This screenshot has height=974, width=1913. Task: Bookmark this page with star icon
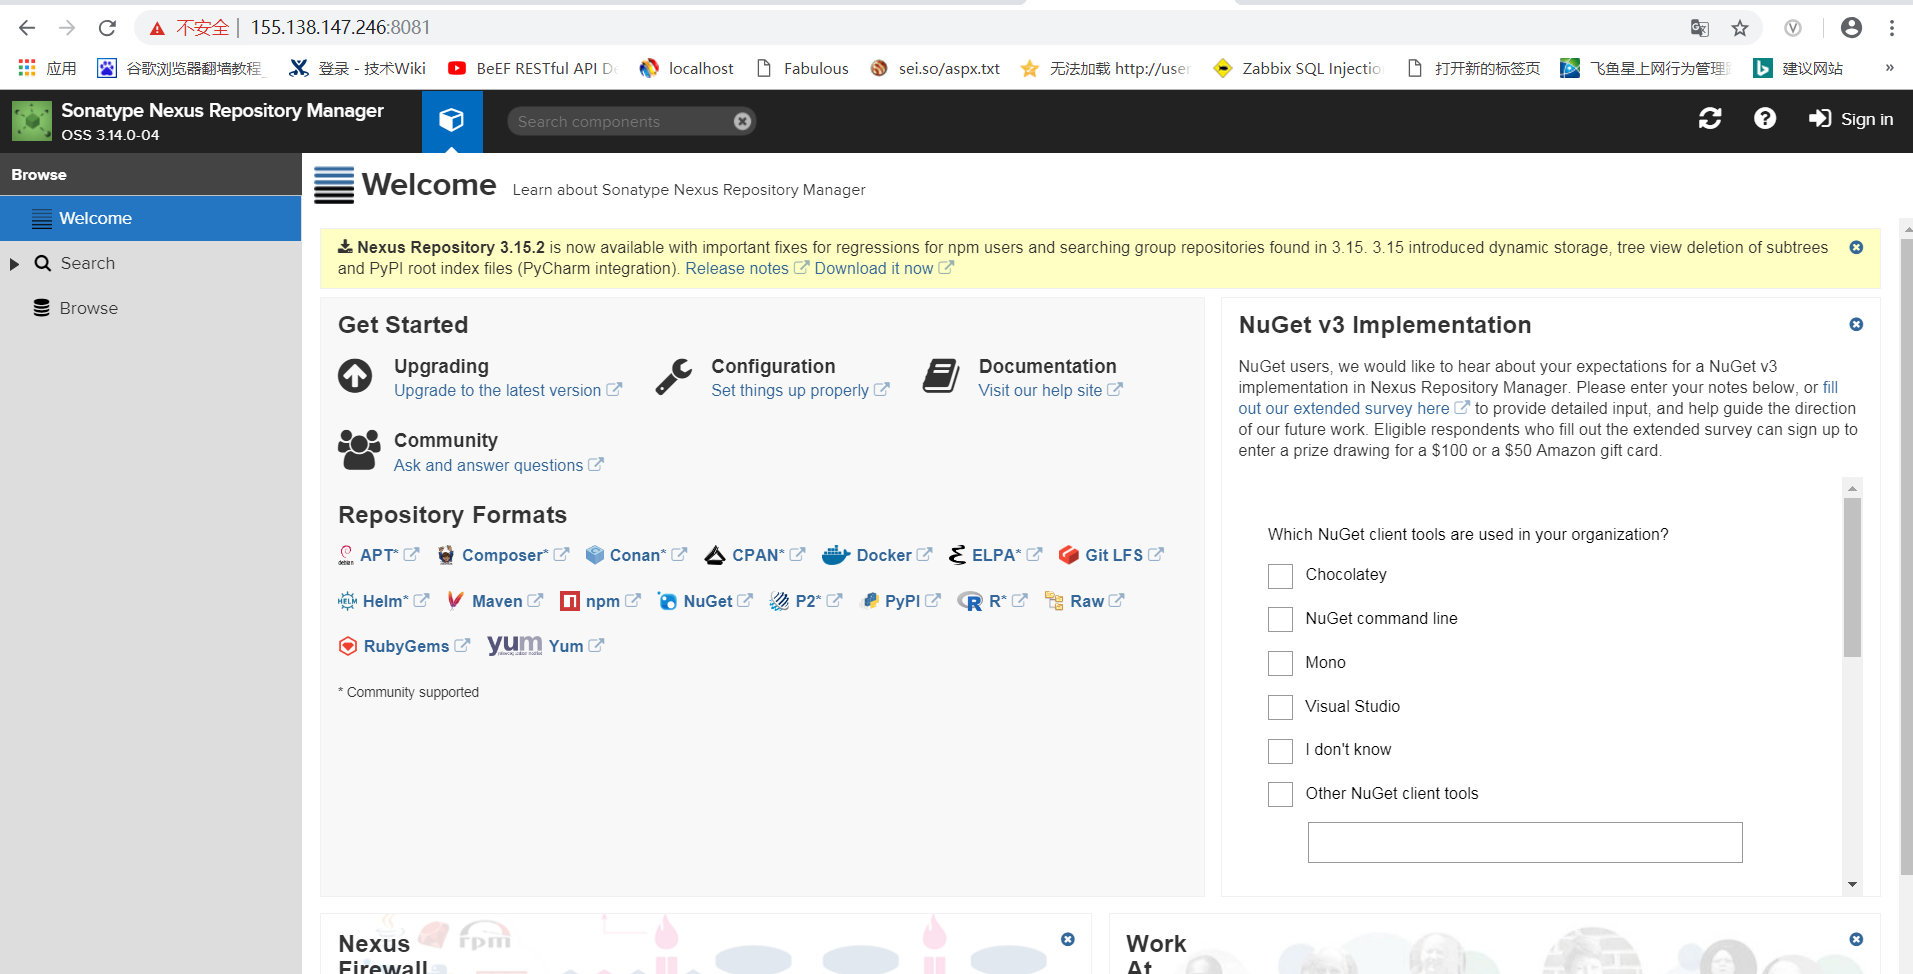point(1740,28)
